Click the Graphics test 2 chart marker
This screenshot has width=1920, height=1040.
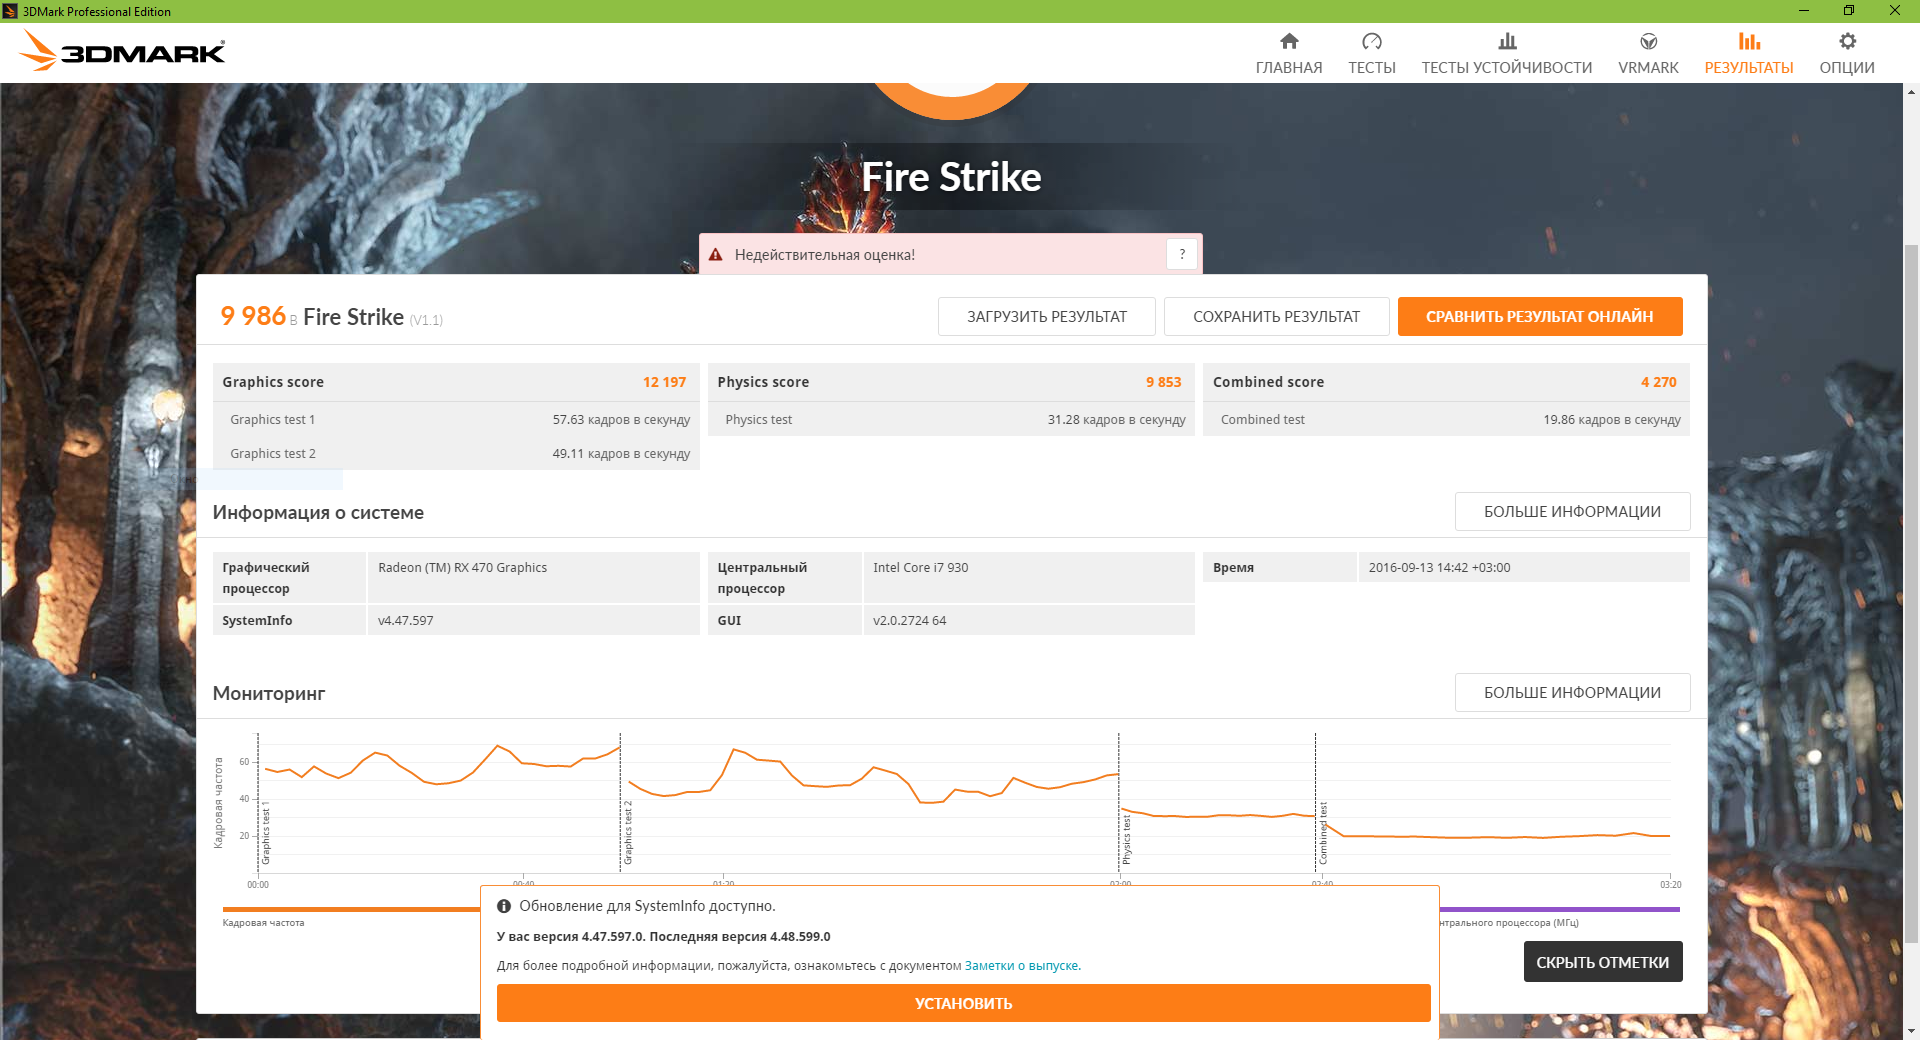coord(628,832)
